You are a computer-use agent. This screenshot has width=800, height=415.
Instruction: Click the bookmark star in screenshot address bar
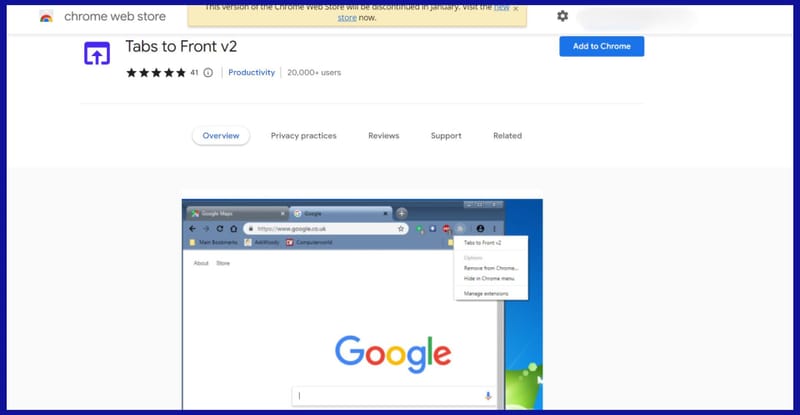[x=401, y=229]
